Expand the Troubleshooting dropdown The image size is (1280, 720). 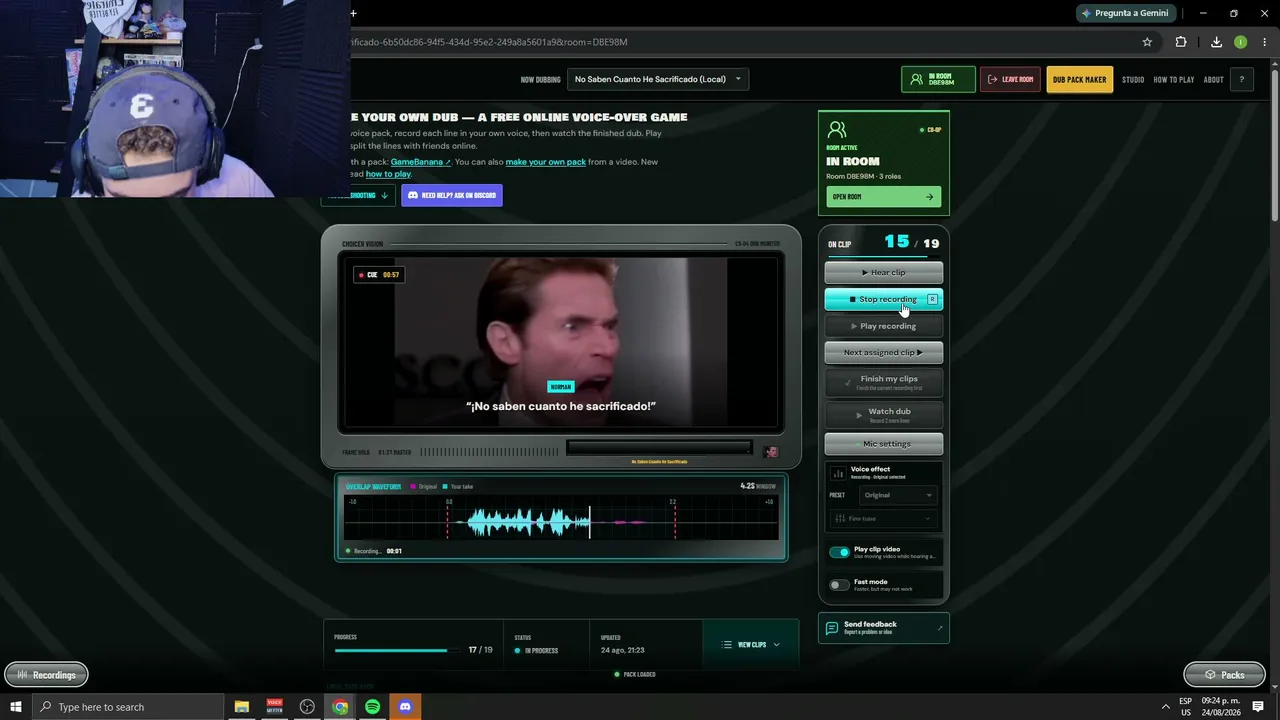[358, 195]
